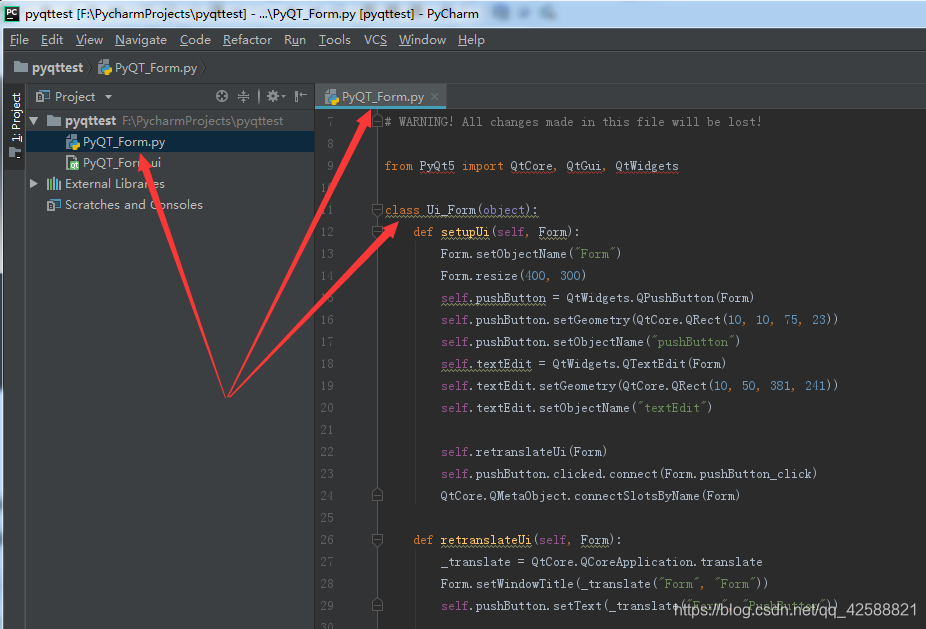
Task: Open the File menu
Action: (19, 40)
